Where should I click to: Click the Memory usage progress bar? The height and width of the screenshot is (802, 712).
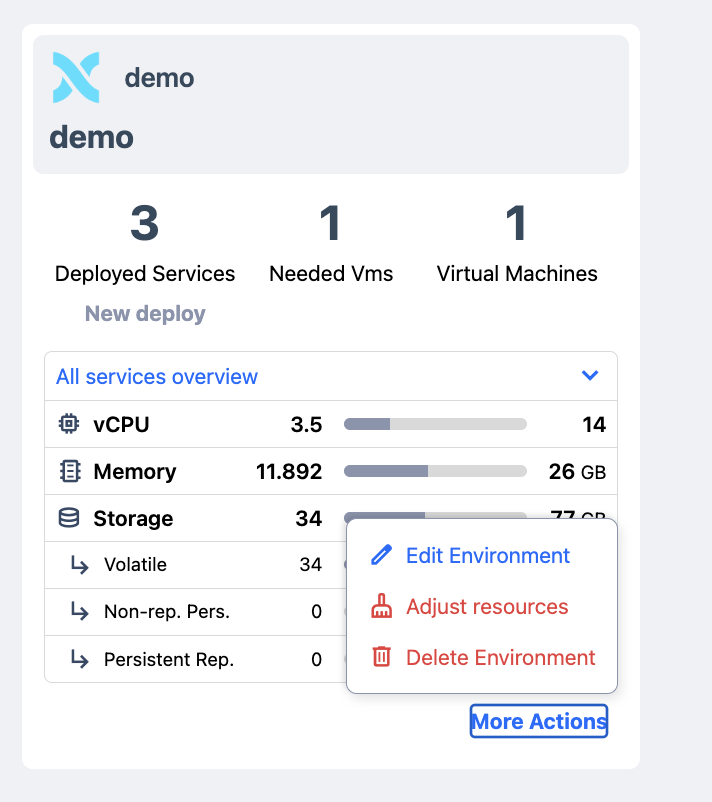coord(435,472)
